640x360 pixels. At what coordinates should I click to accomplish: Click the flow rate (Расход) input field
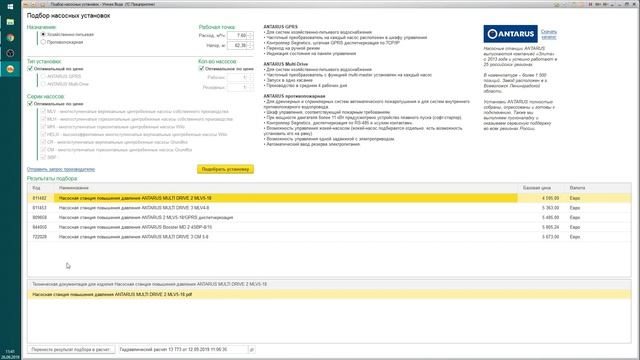click(237, 36)
